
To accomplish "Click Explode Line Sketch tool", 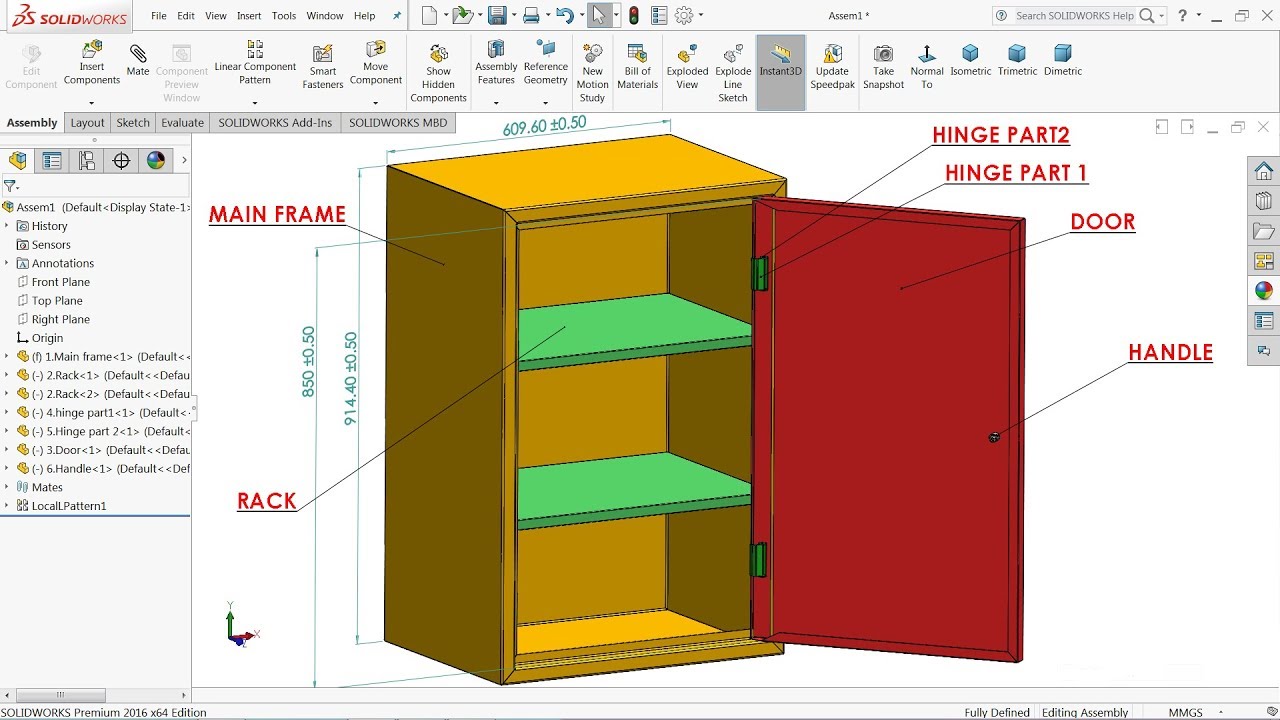I will (x=733, y=73).
